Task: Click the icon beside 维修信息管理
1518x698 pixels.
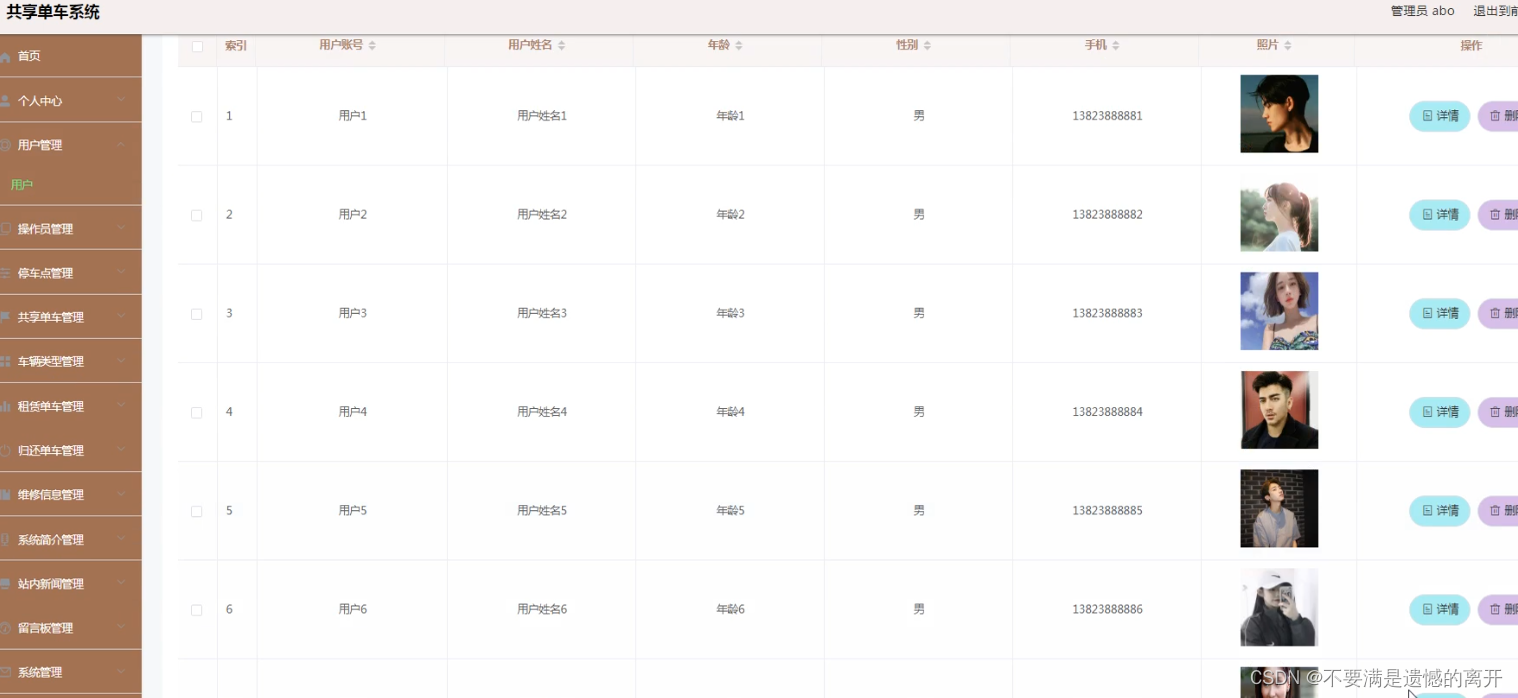Action: pyautogui.click(x=5, y=494)
